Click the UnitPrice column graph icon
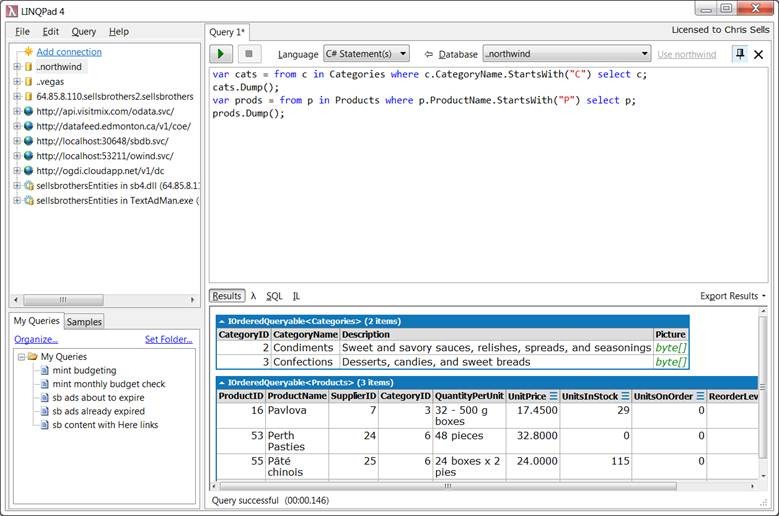Image resolution: width=779 pixels, height=516 pixels. (553, 396)
